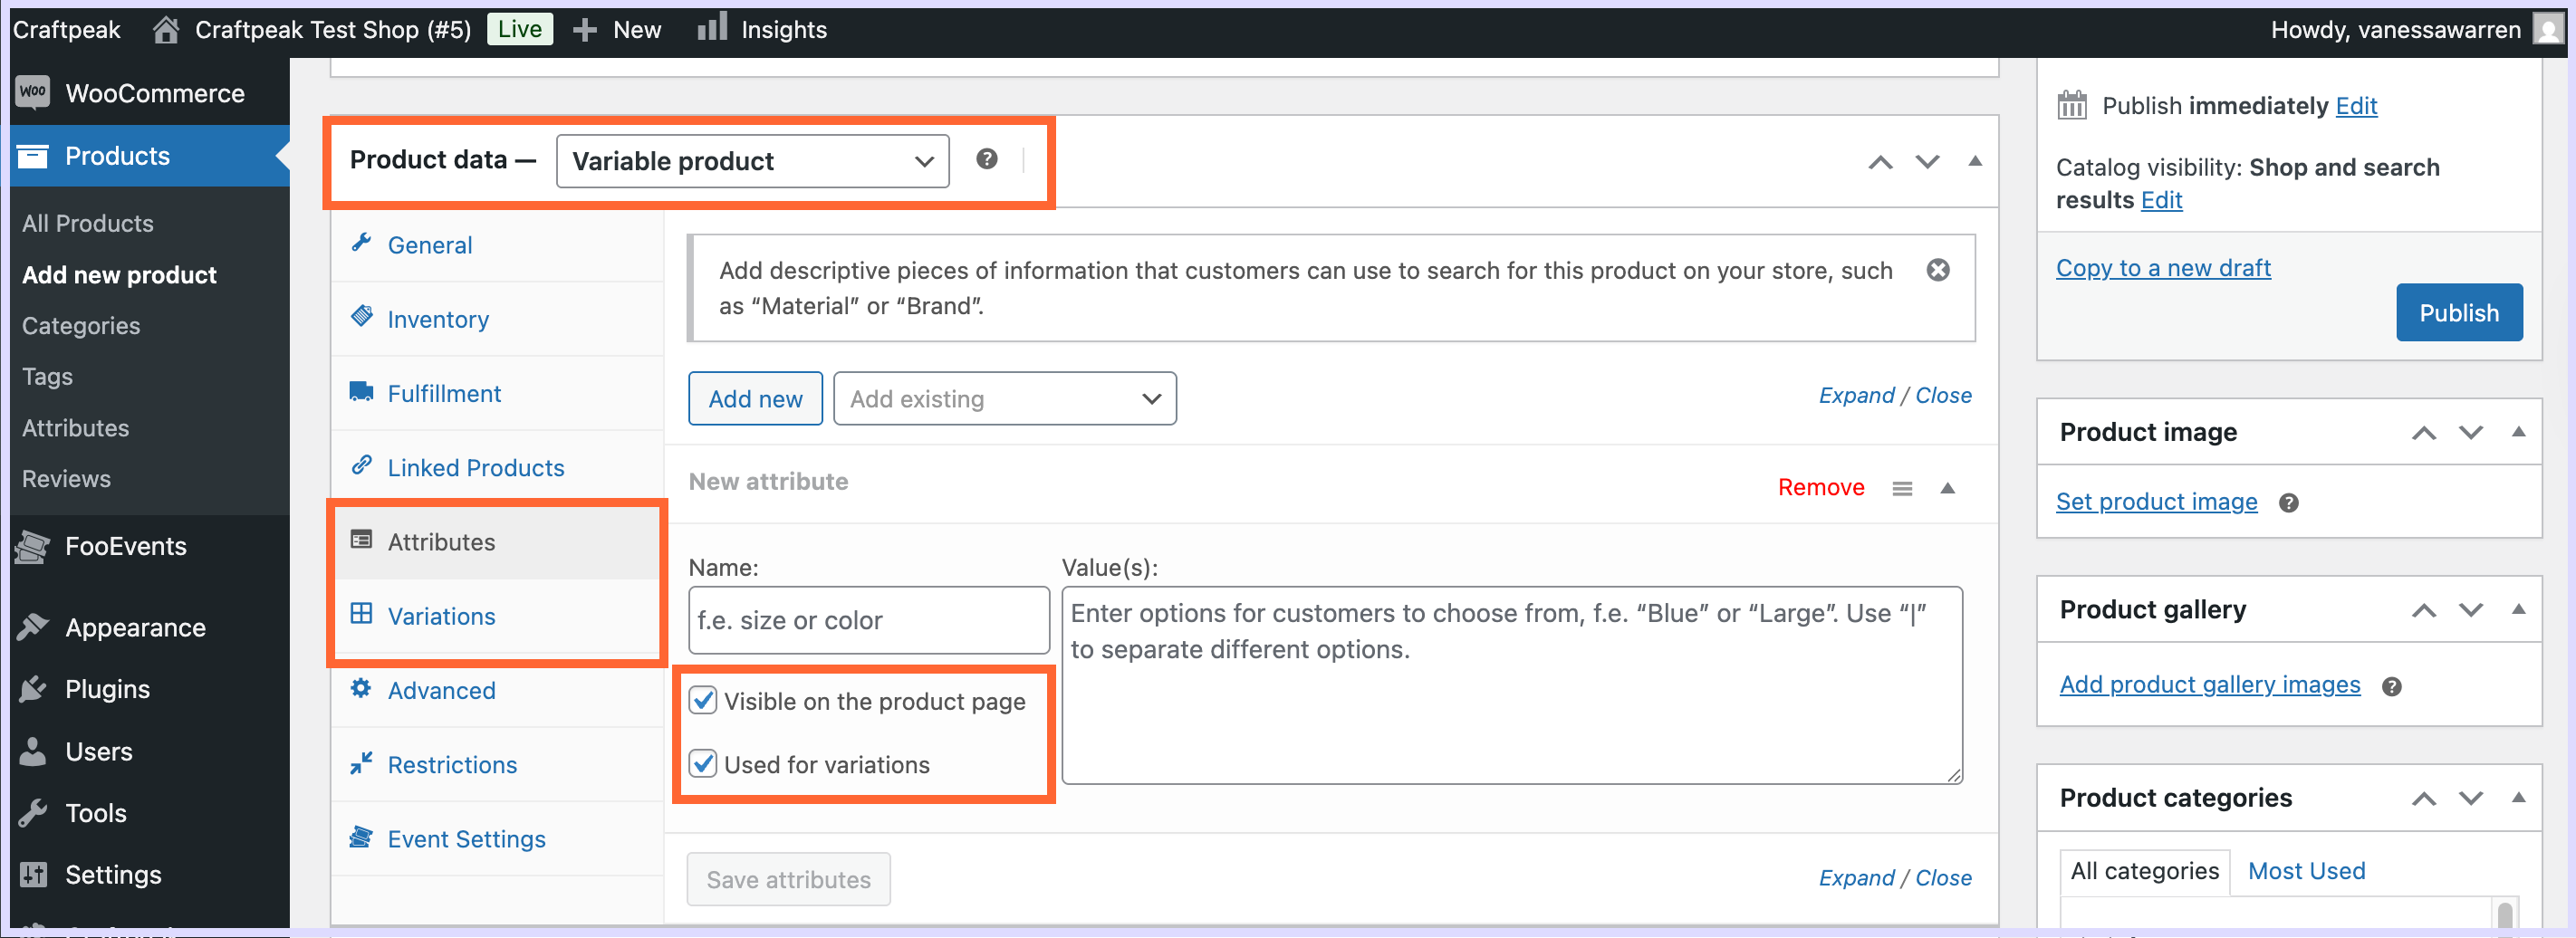
Task: Click the help icon next to Set product image
Action: point(2288,503)
